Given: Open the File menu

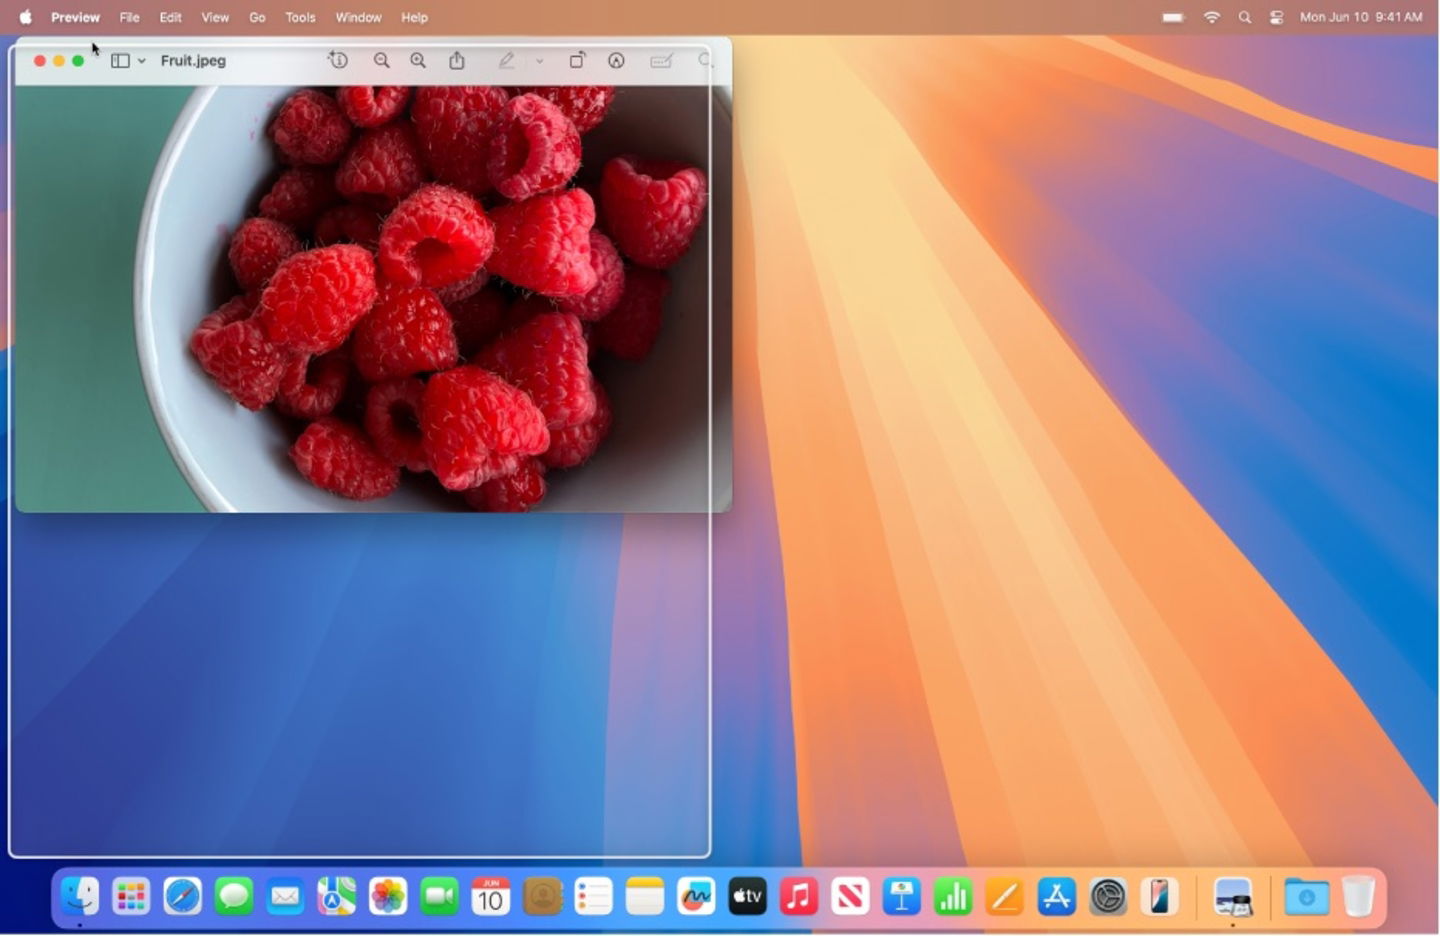Looking at the screenshot, I should (129, 17).
